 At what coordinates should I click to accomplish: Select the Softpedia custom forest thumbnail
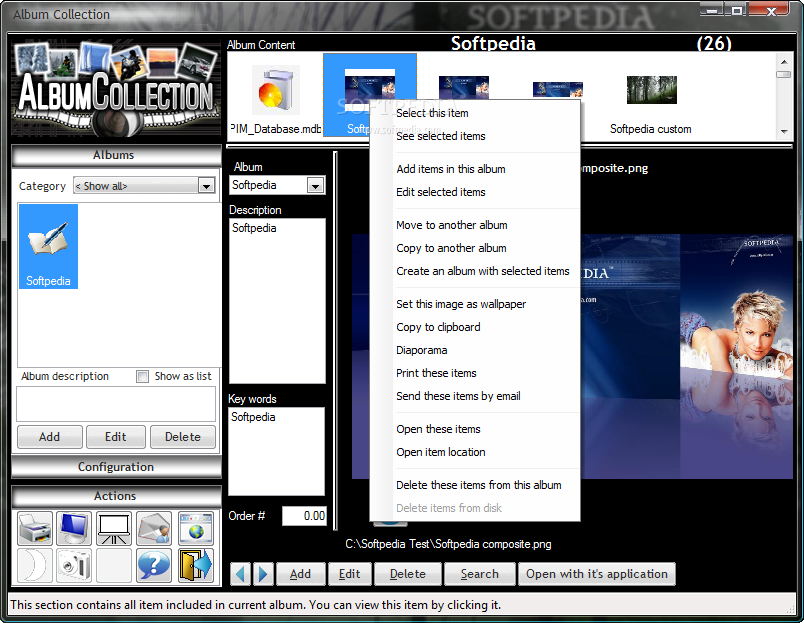click(x=651, y=90)
